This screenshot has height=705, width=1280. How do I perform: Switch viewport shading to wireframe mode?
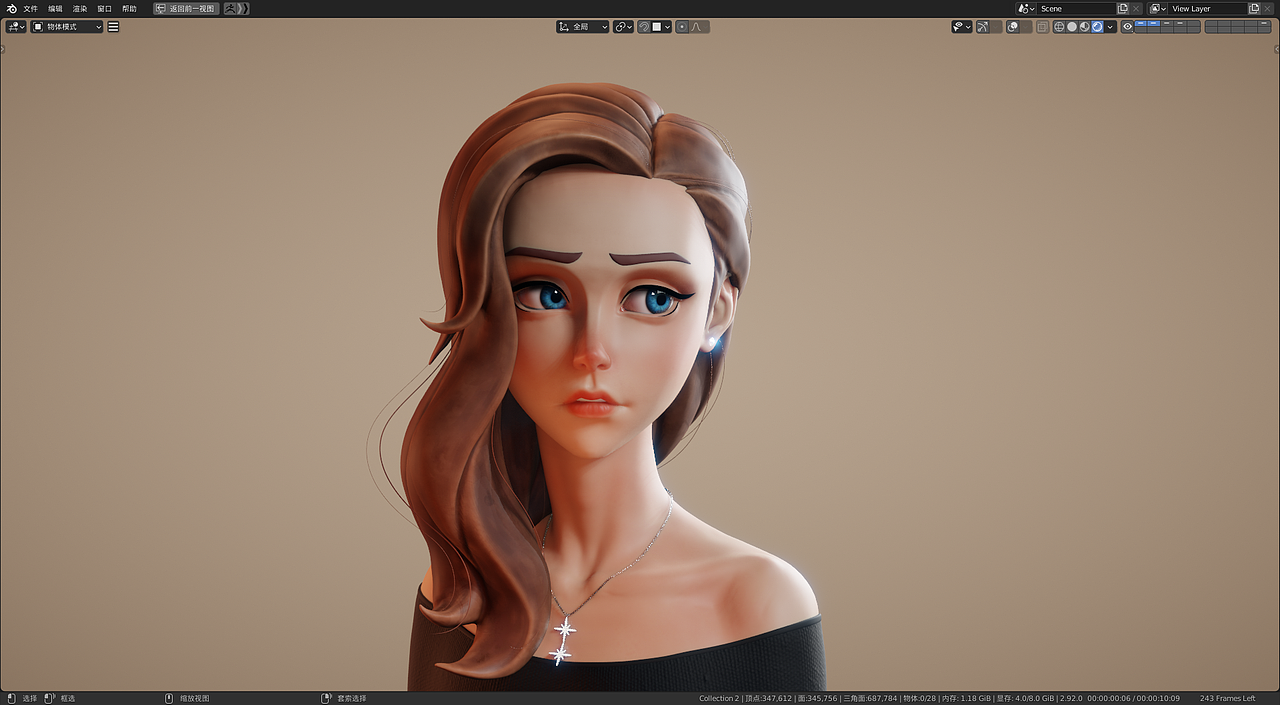(x=1059, y=26)
